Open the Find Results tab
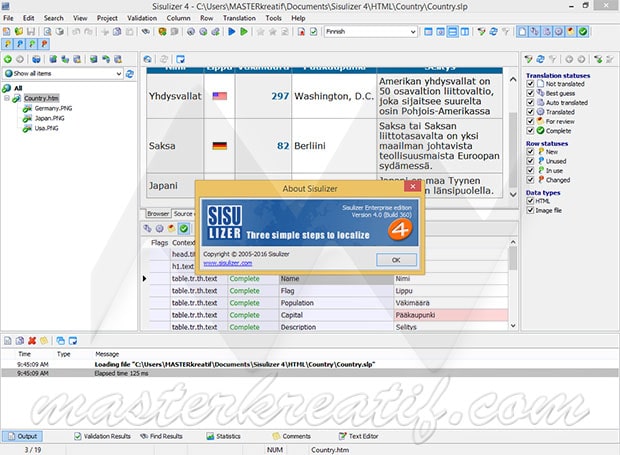620x455 pixels. pos(161,436)
